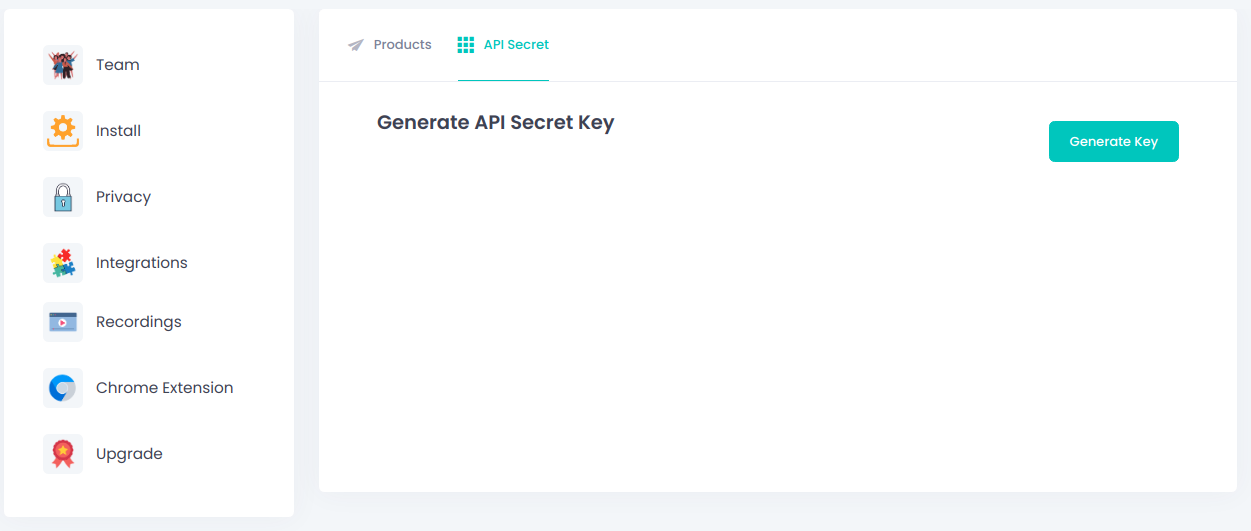Click the blue Chrome Extension icon
This screenshot has height=531, width=1251.
click(x=63, y=388)
